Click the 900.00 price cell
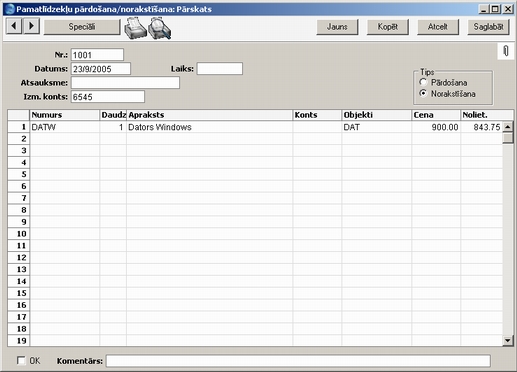This screenshot has height=372, width=517. (436, 127)
